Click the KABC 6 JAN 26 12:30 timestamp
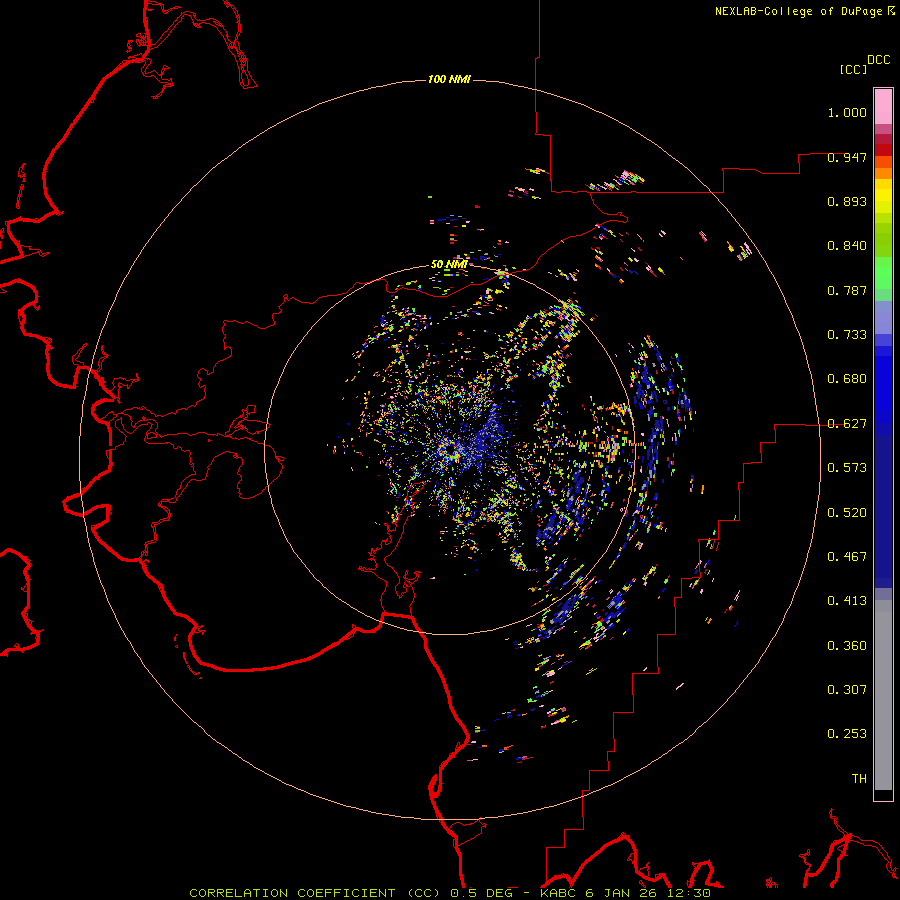Viewport: 900px width, 900px height. (x=625, y=893)
